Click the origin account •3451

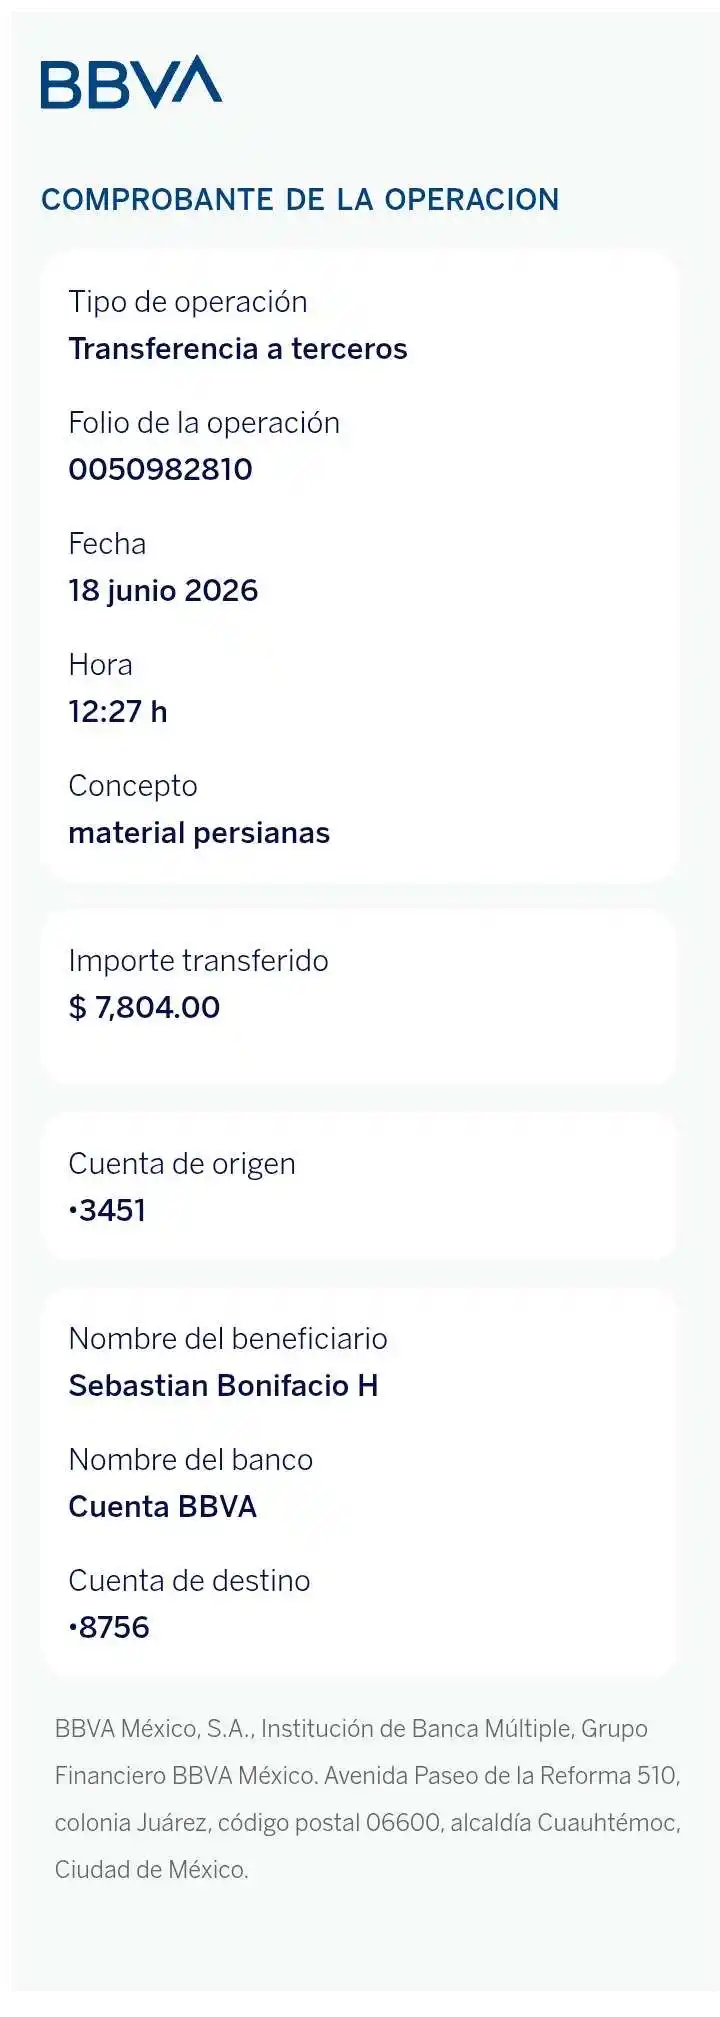coord(108,1210)
